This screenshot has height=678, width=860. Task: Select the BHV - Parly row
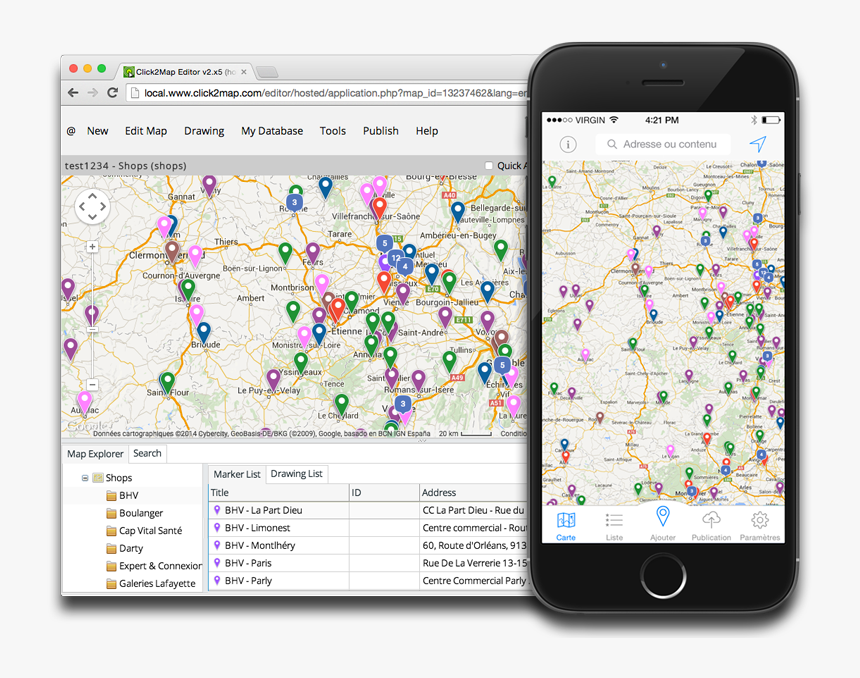coord(368,580)
